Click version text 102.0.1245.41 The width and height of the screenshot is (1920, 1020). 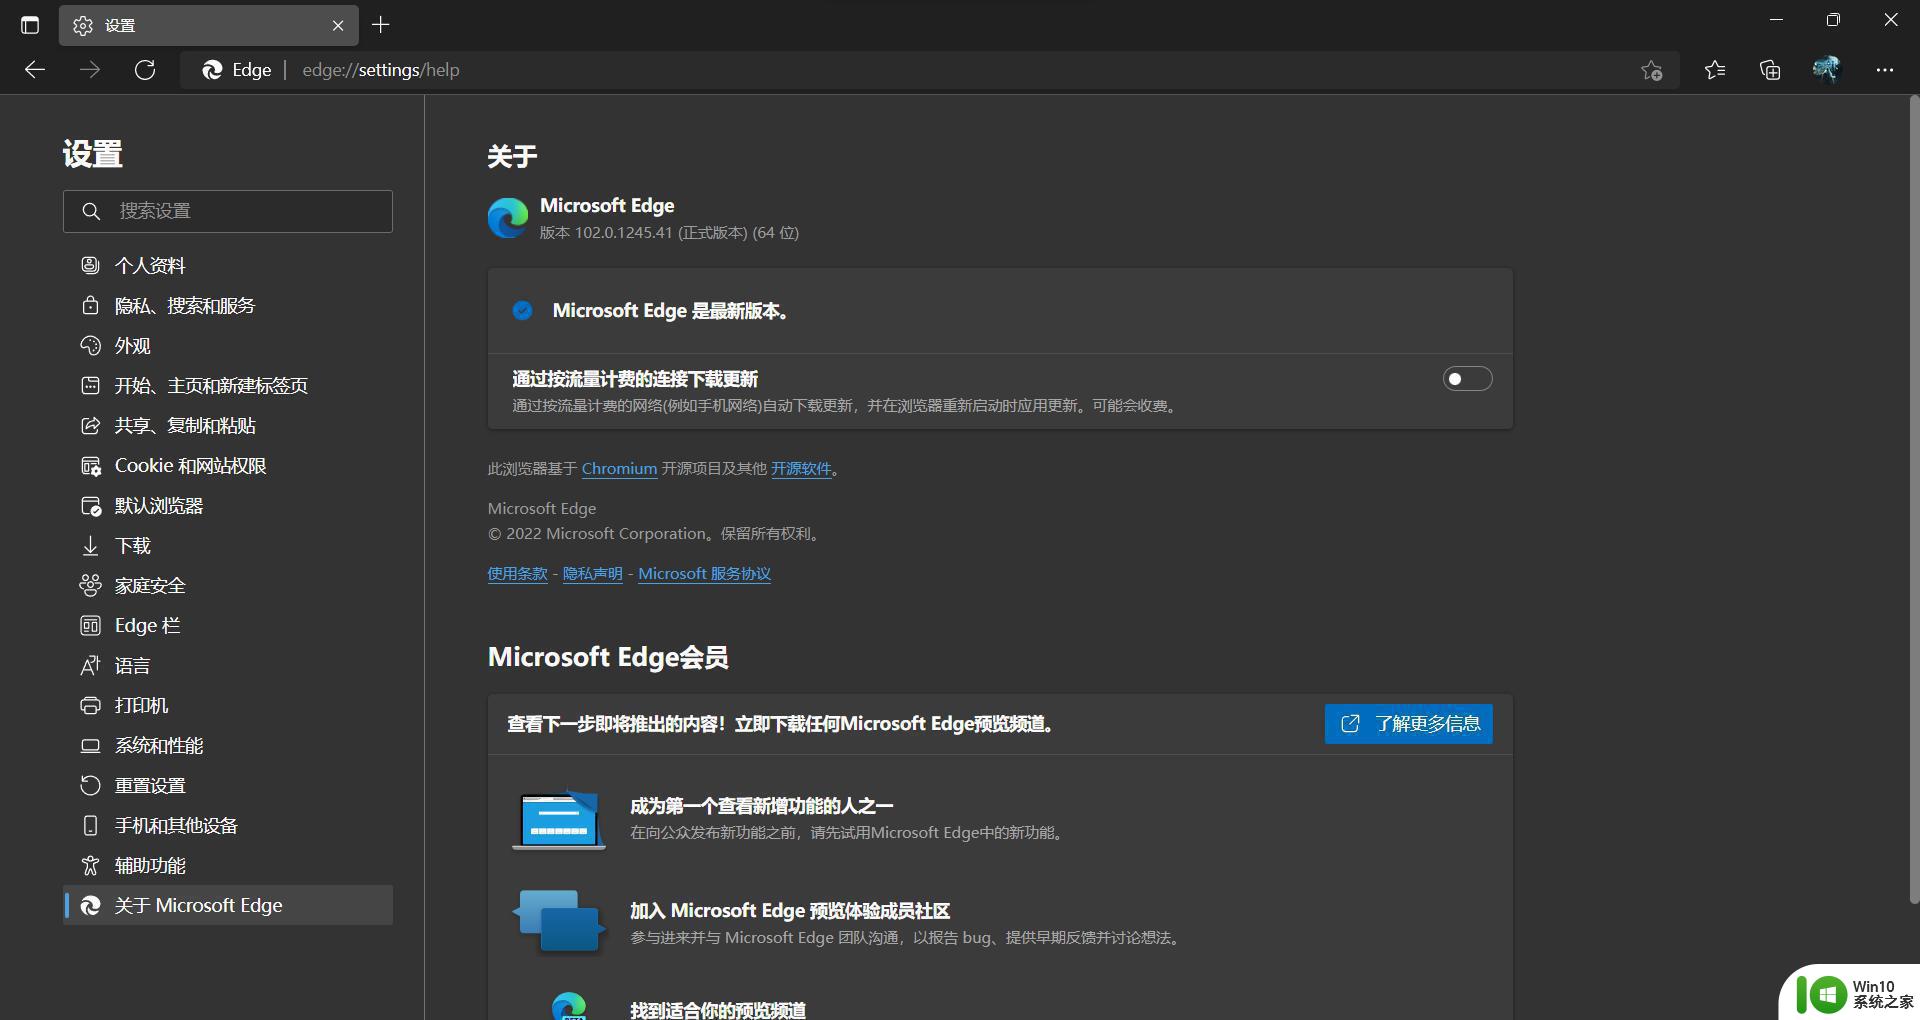pos(623,233)
